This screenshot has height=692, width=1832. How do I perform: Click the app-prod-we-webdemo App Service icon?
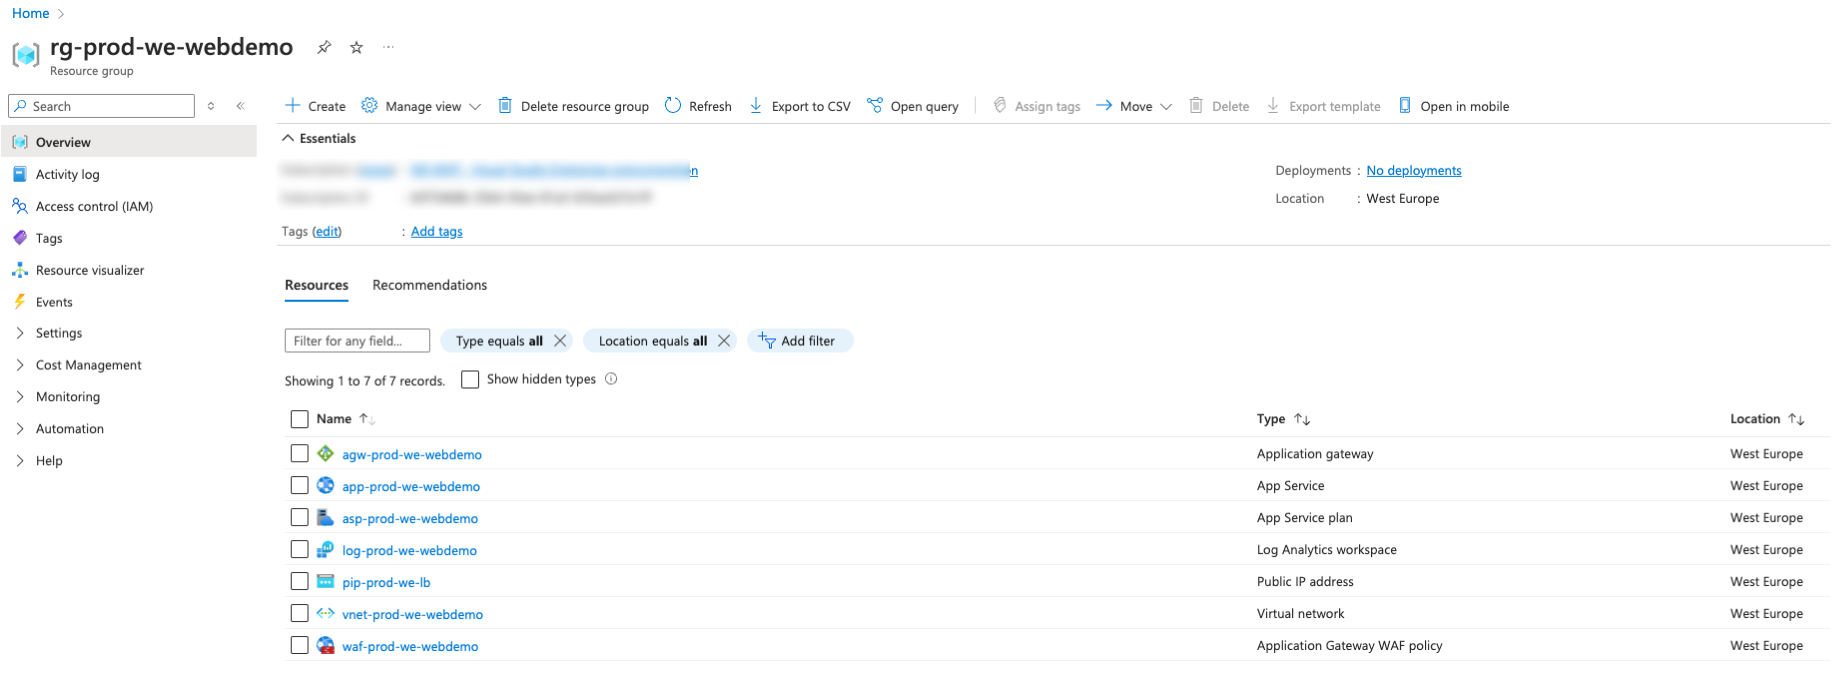[x=325, y=486]
